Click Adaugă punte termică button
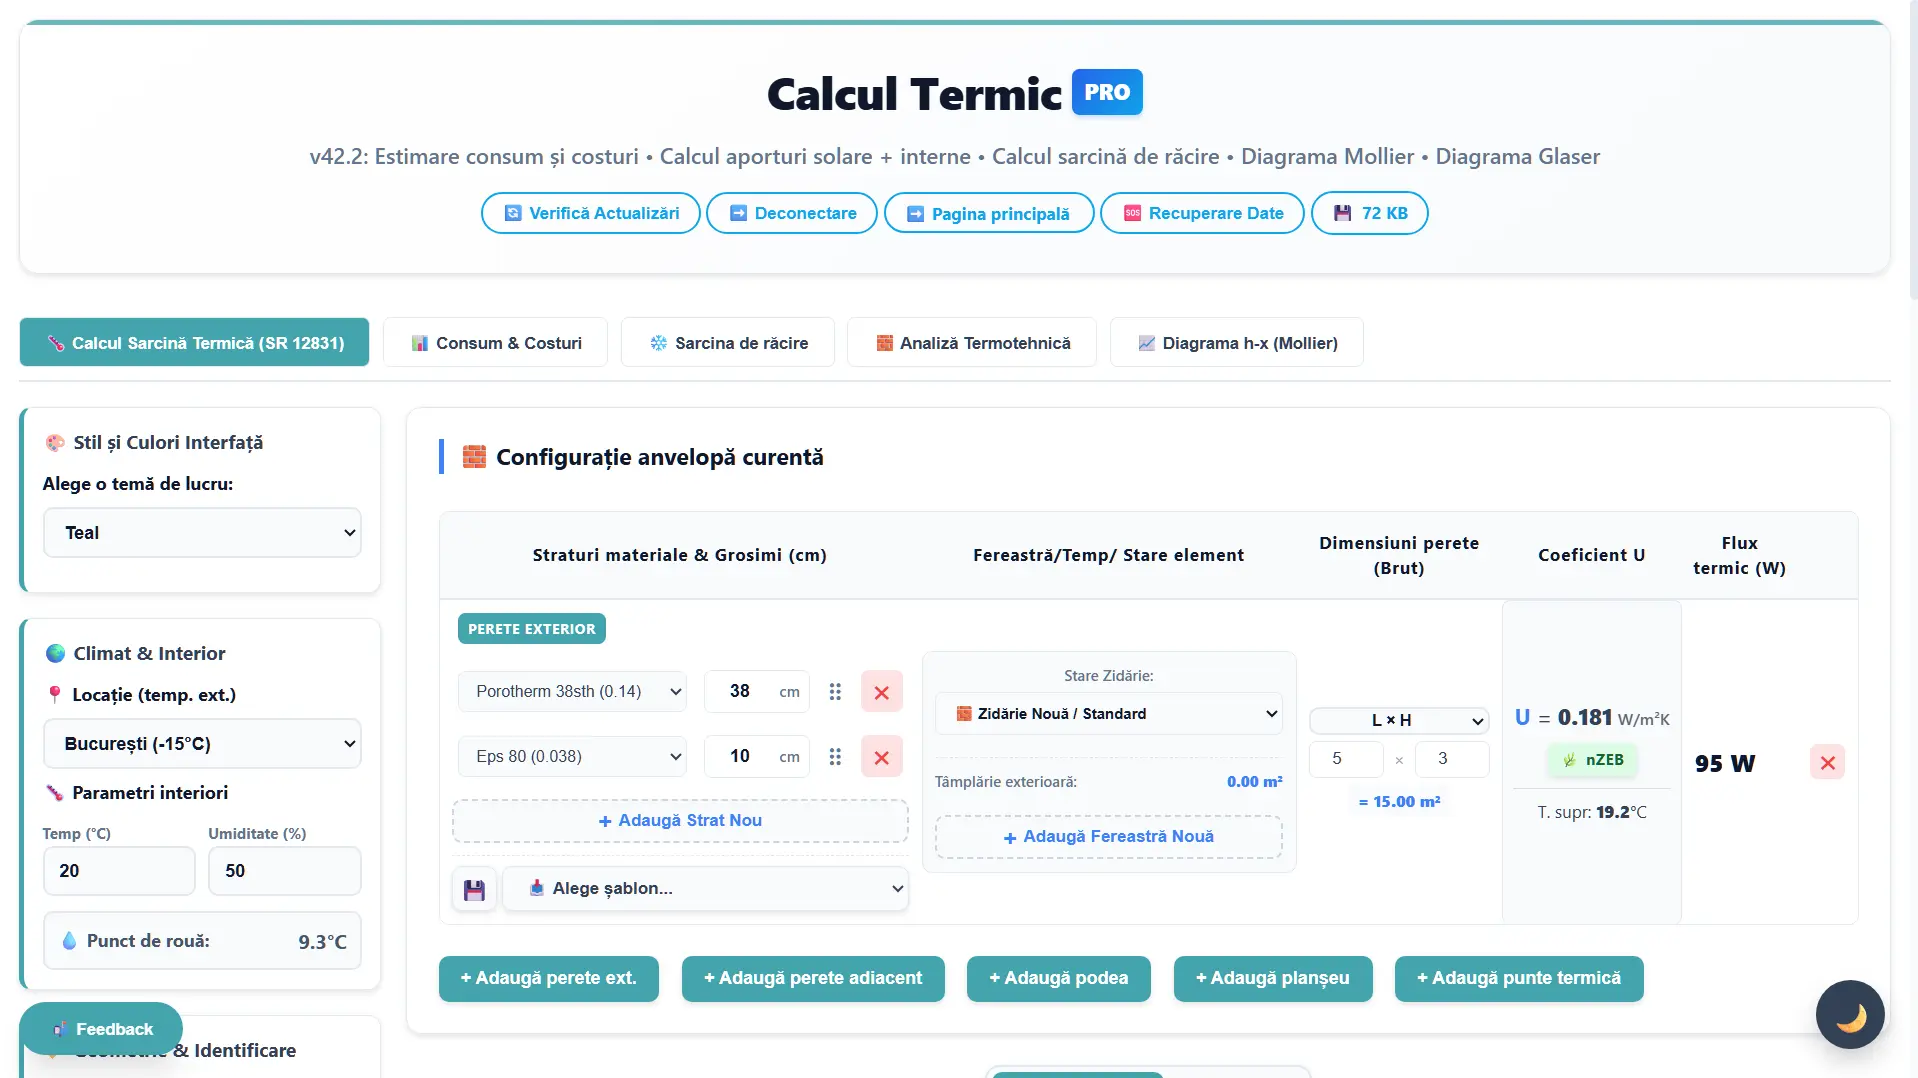This screenshot has height=1078, width=1918. point(1518,979)
